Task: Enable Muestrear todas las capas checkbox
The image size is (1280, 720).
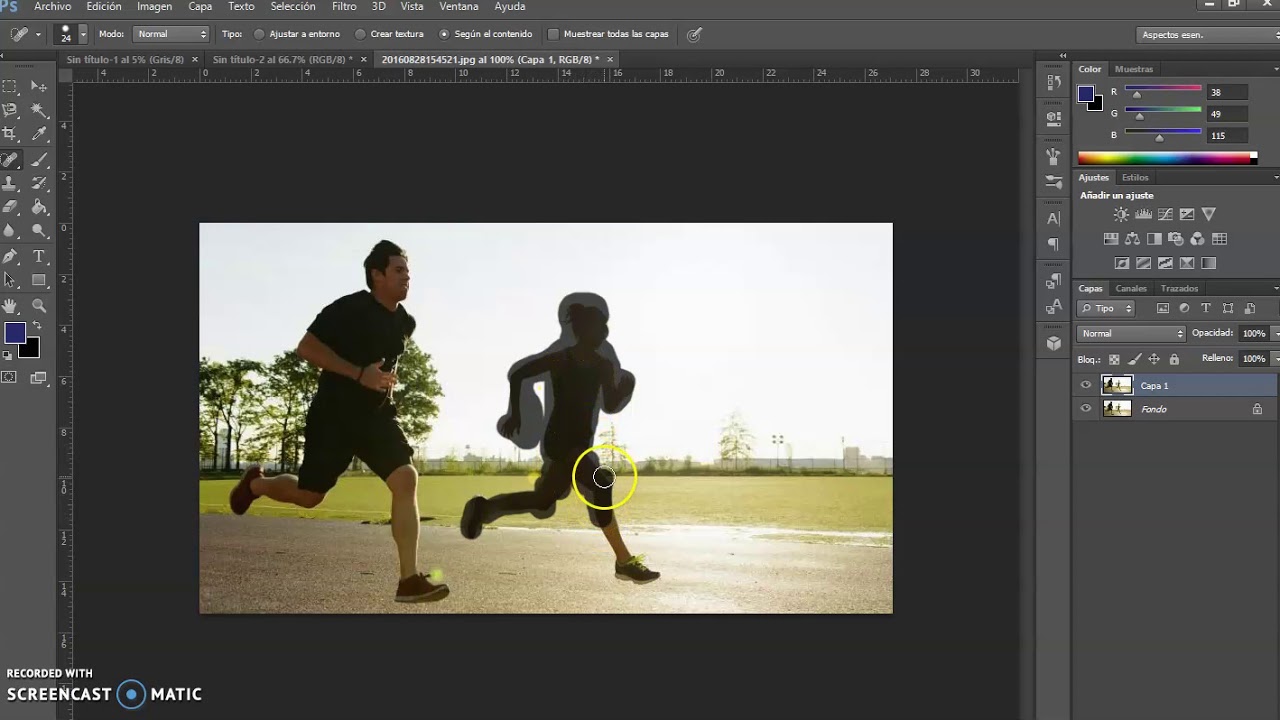Action: (553, 34)
